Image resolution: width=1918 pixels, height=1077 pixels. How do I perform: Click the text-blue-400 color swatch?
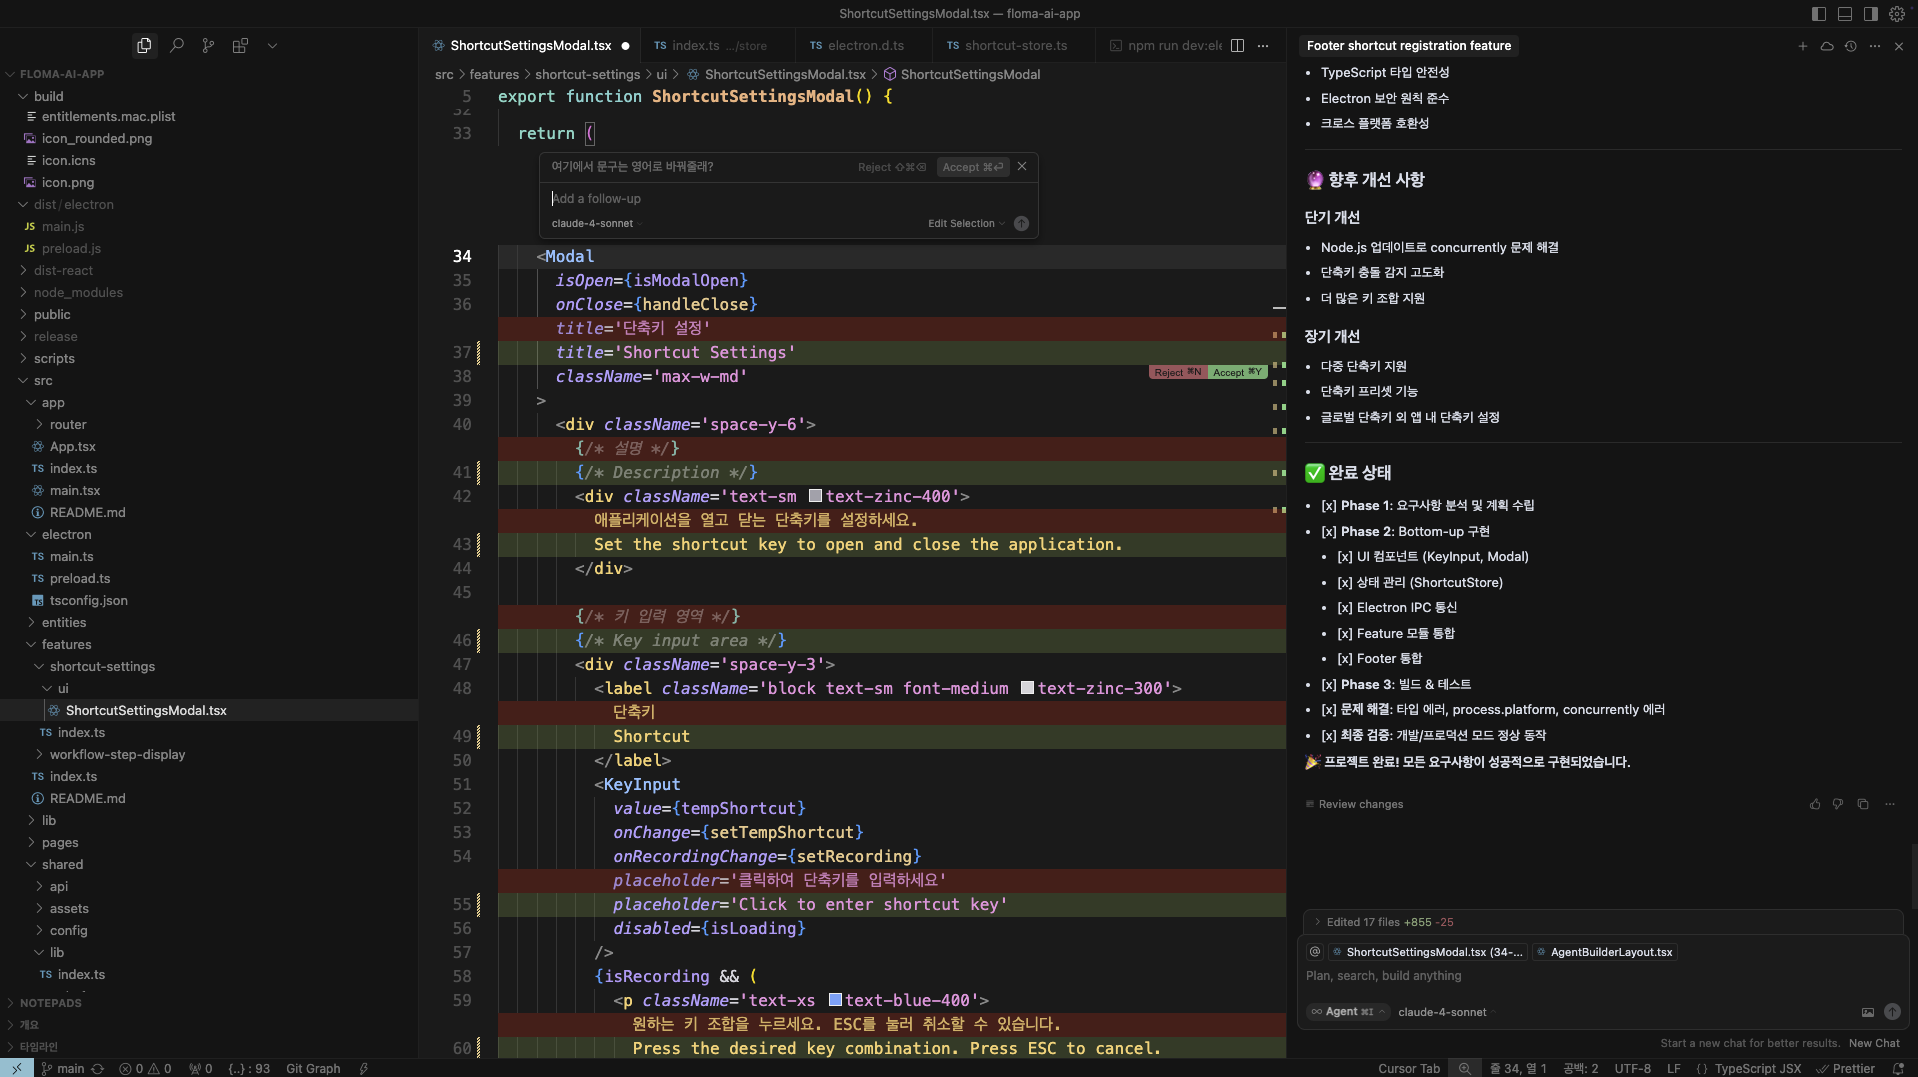[x=835, y=1000]
